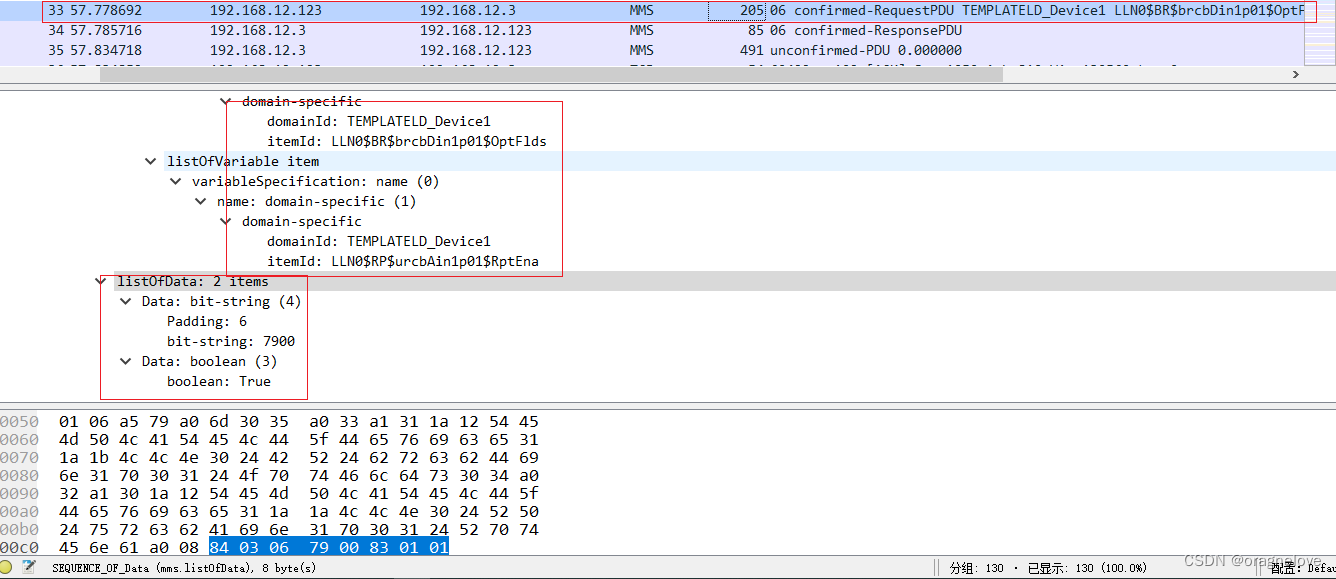Screen dimensions: 1336x579
Task: Select itemId LLN0$RP$urcbAin1p01$RptEna line
Action: point(402,261)
